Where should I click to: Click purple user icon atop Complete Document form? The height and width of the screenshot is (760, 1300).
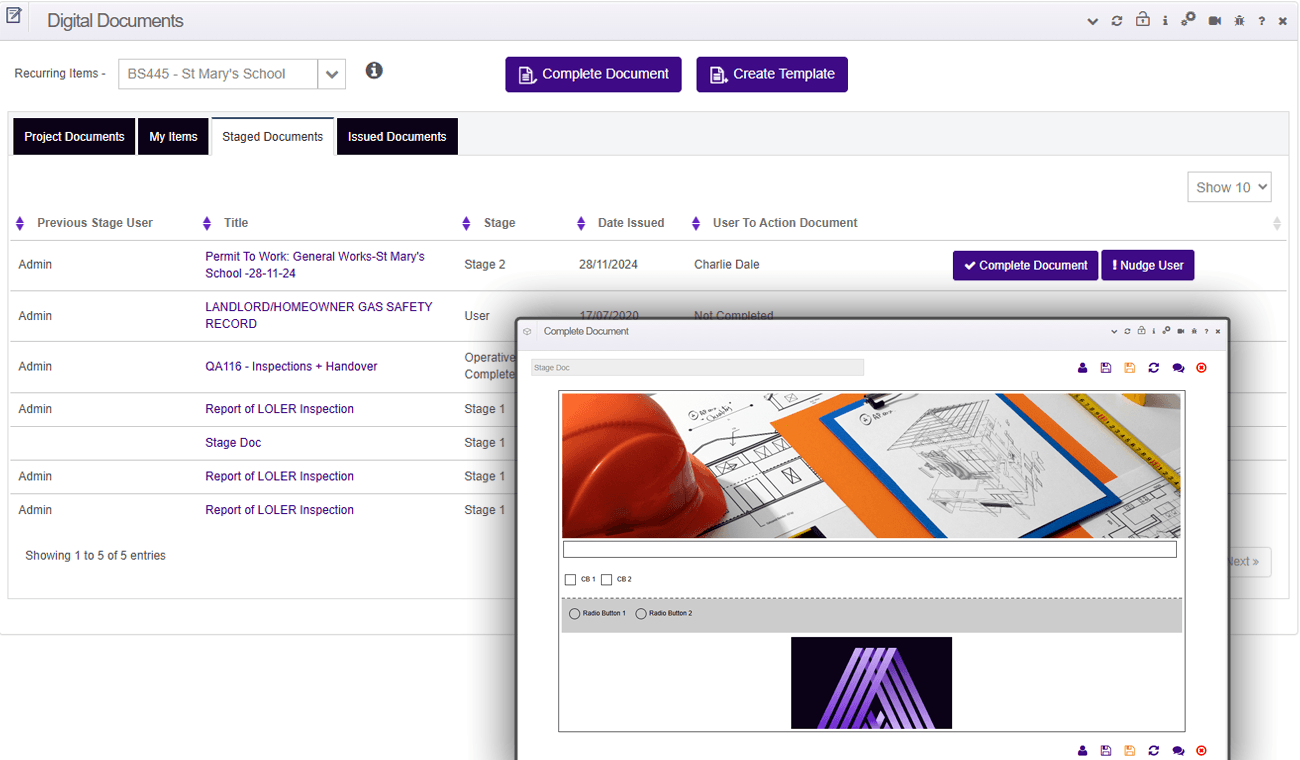click(1082, 368)
